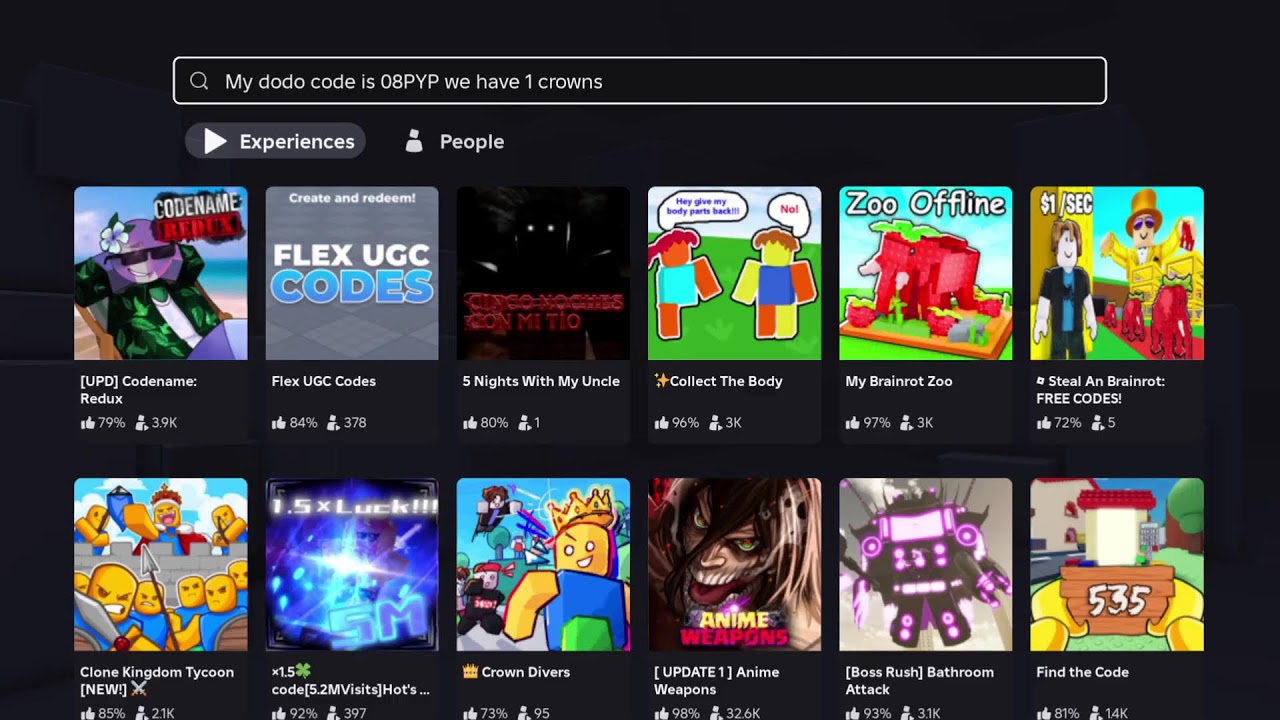Image resolution: width=1280 pixels, height=720 pixels.
Task: Click 'Steal An Brainrot: FREE CODES!' title
Action: point(1100,389)
